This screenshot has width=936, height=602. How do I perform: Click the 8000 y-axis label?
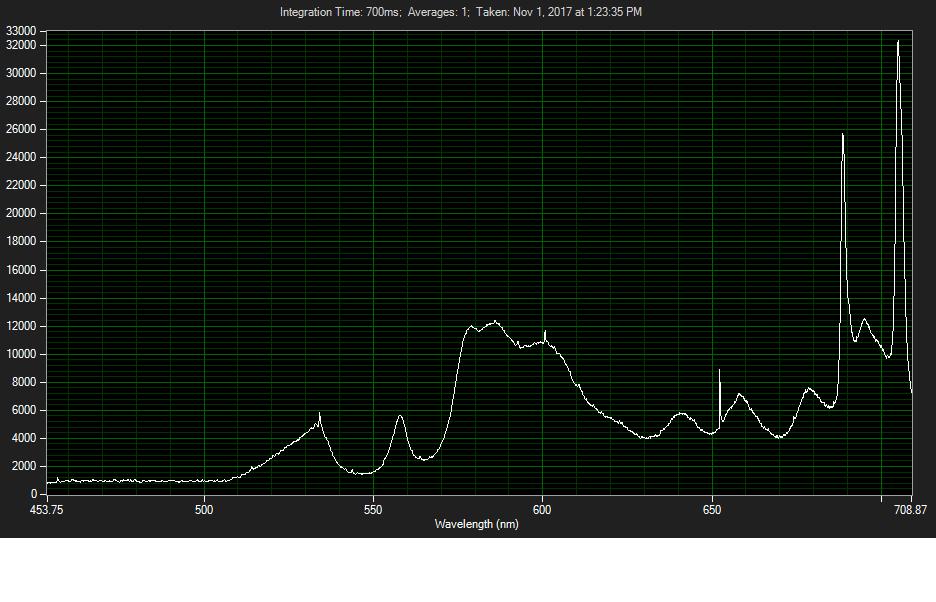click(24, 382)
